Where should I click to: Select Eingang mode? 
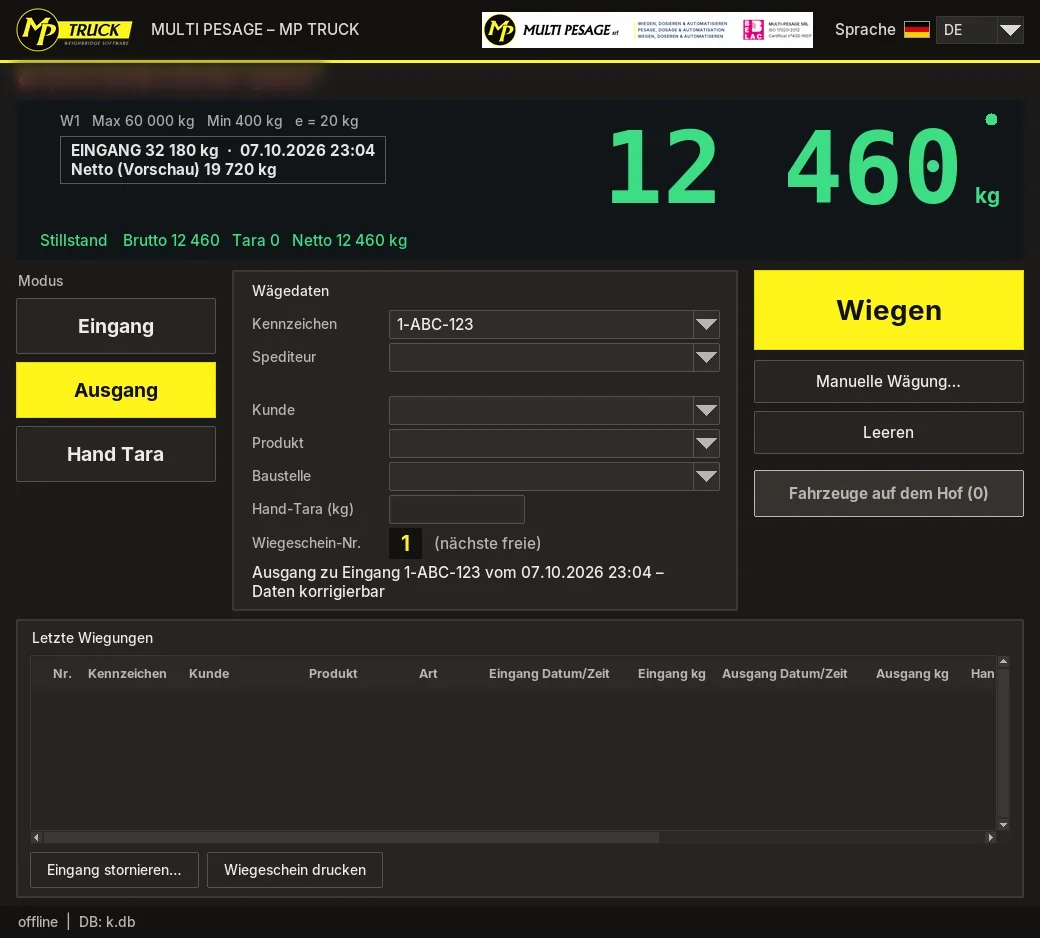[116, 326]
